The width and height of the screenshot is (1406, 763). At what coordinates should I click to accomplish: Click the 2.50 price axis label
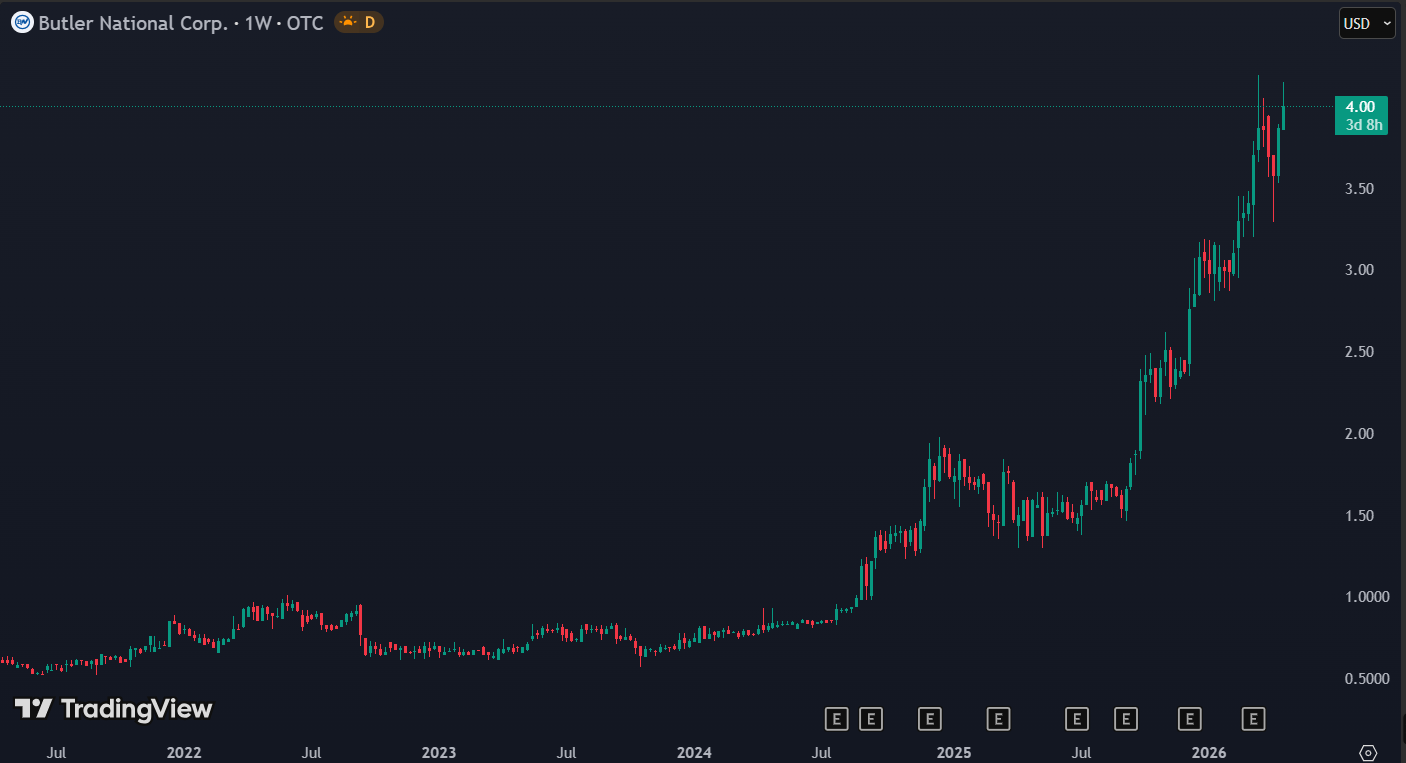[x=1360, y=352]
